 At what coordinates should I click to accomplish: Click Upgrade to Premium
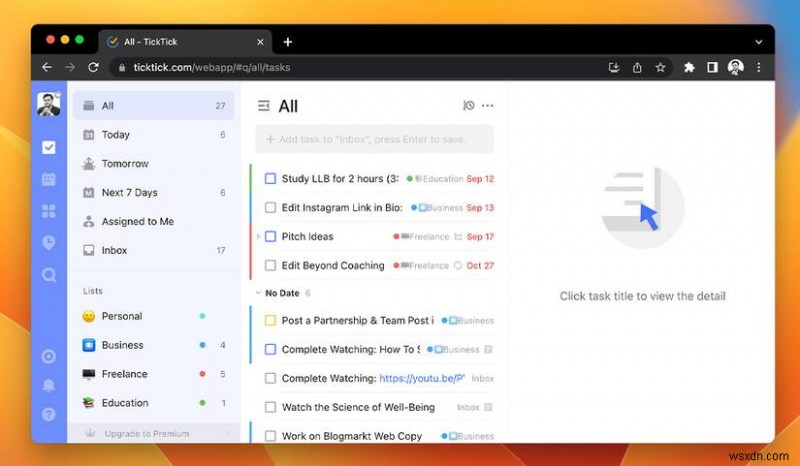[x=154, y=433]
